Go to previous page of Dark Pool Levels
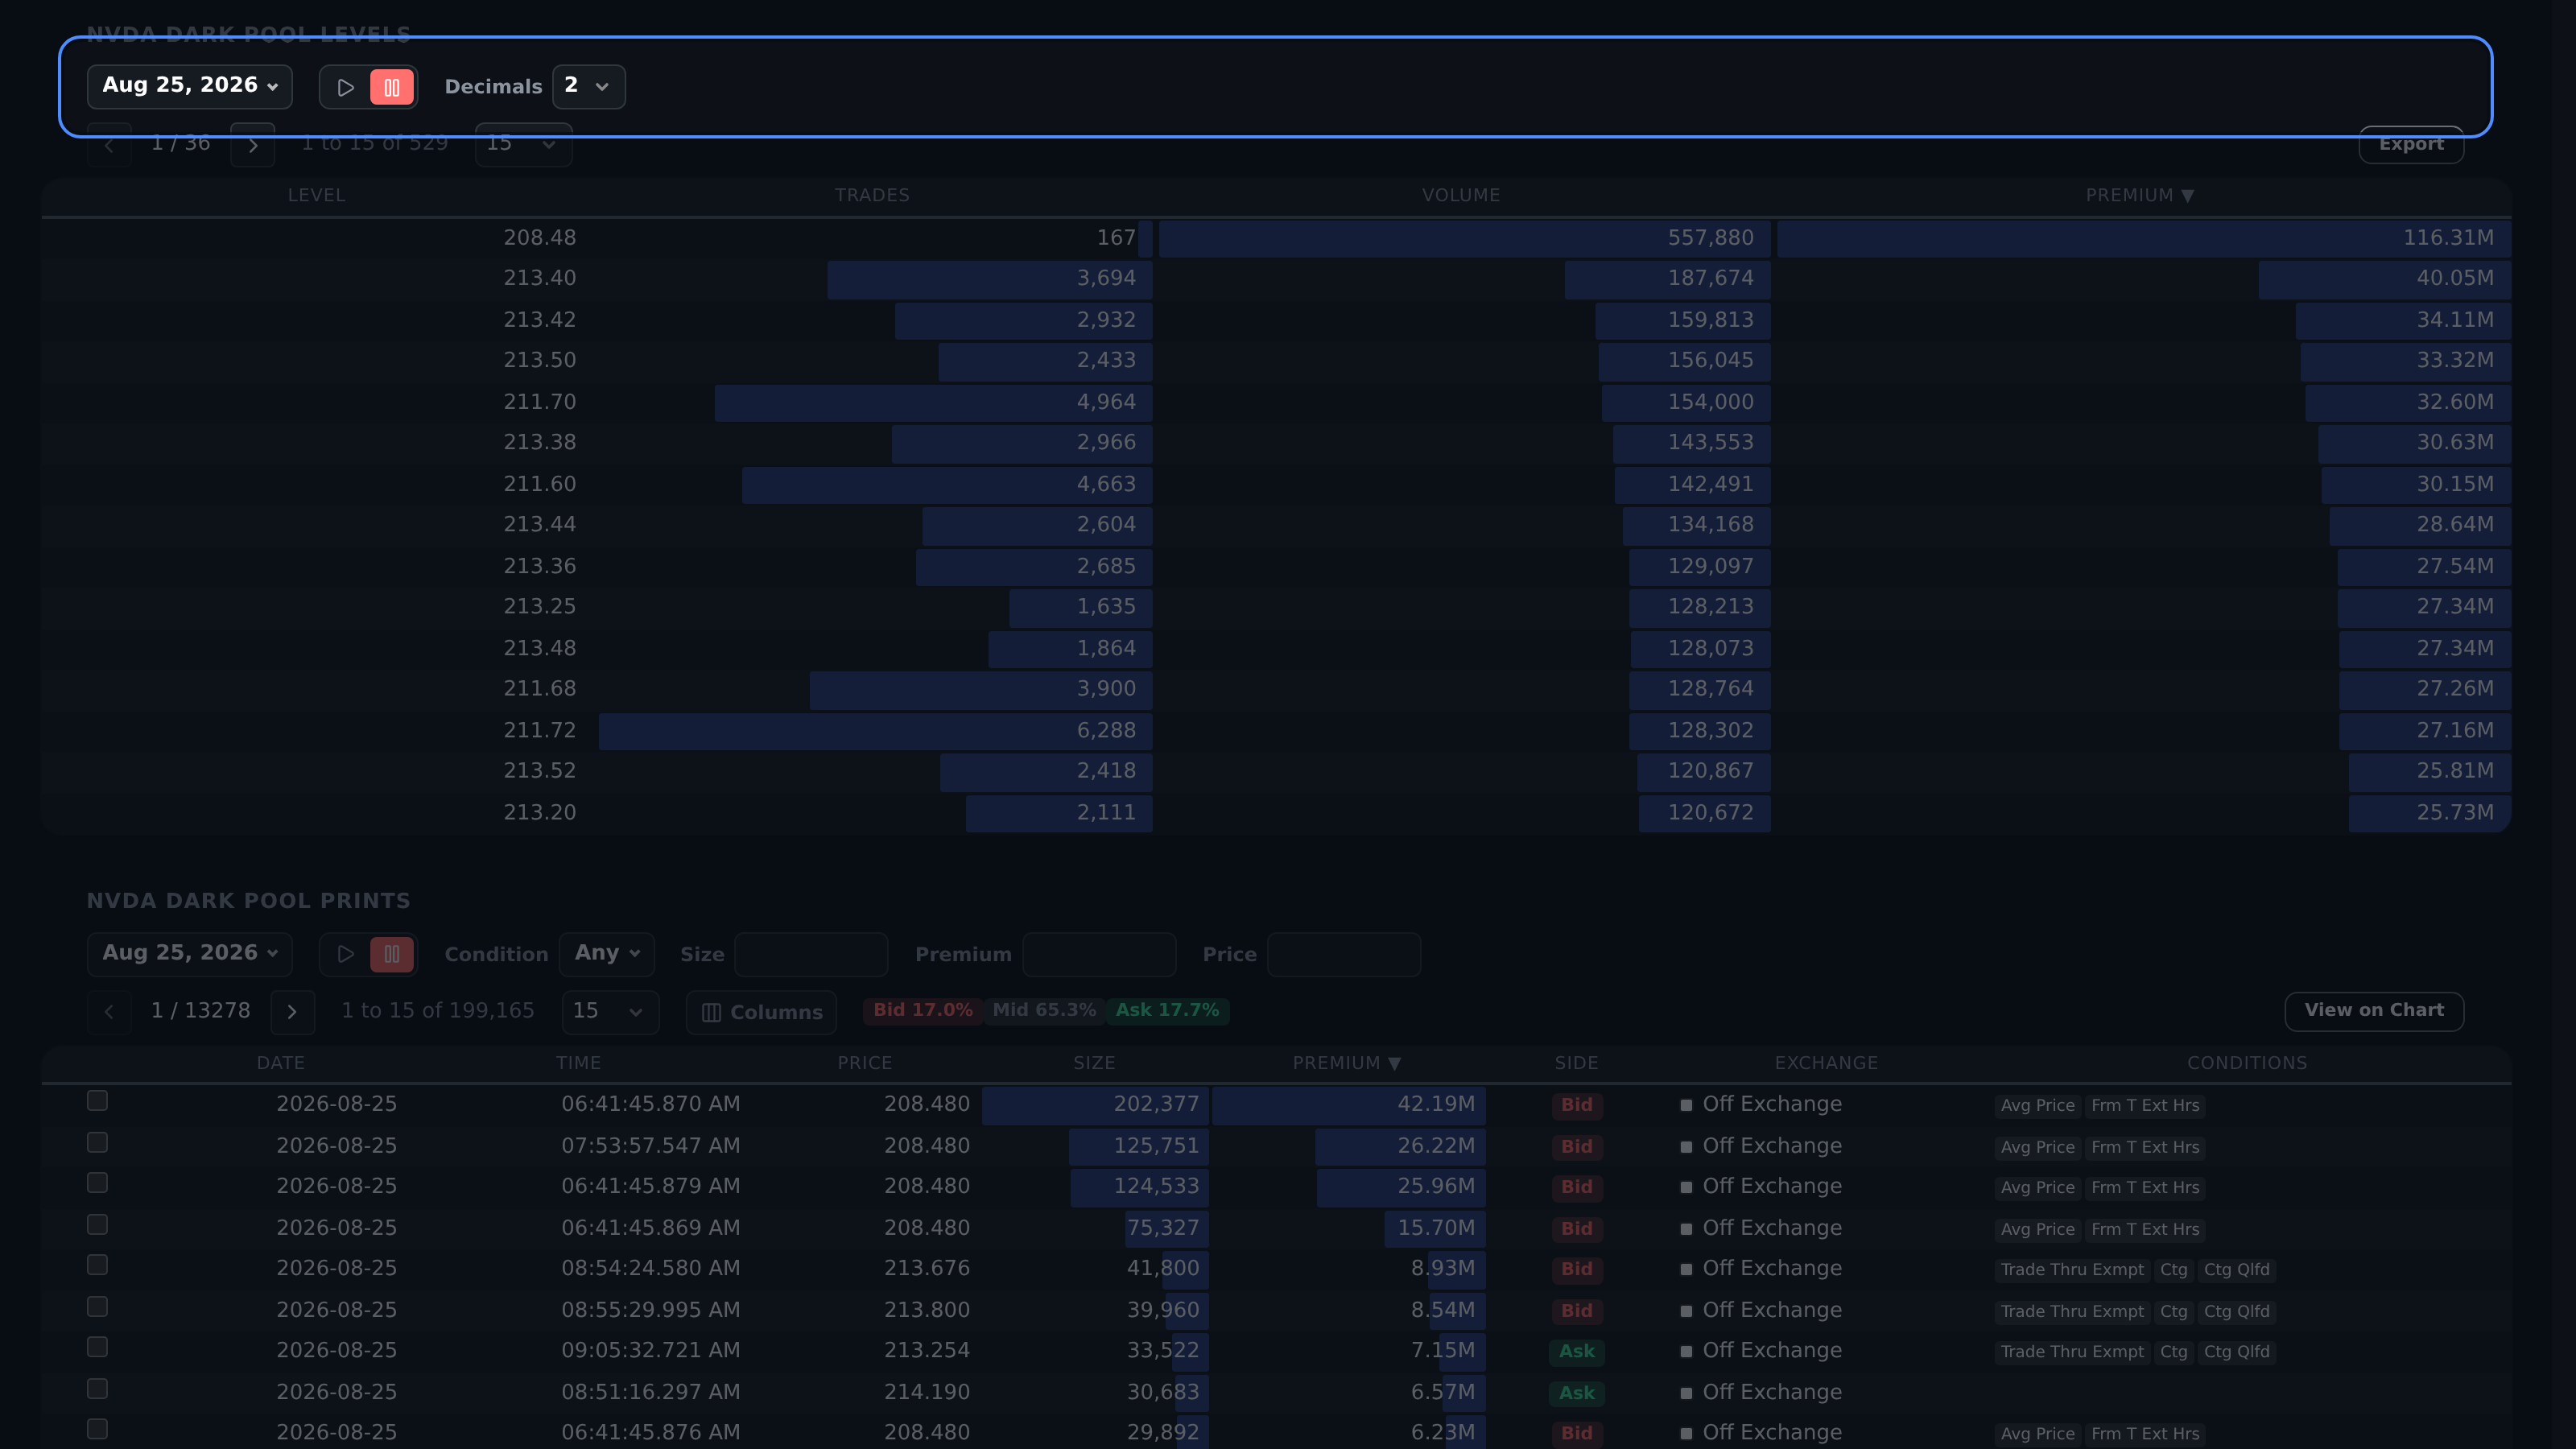The height and width of the screenshot is (1449, 2576). point(109,145)
